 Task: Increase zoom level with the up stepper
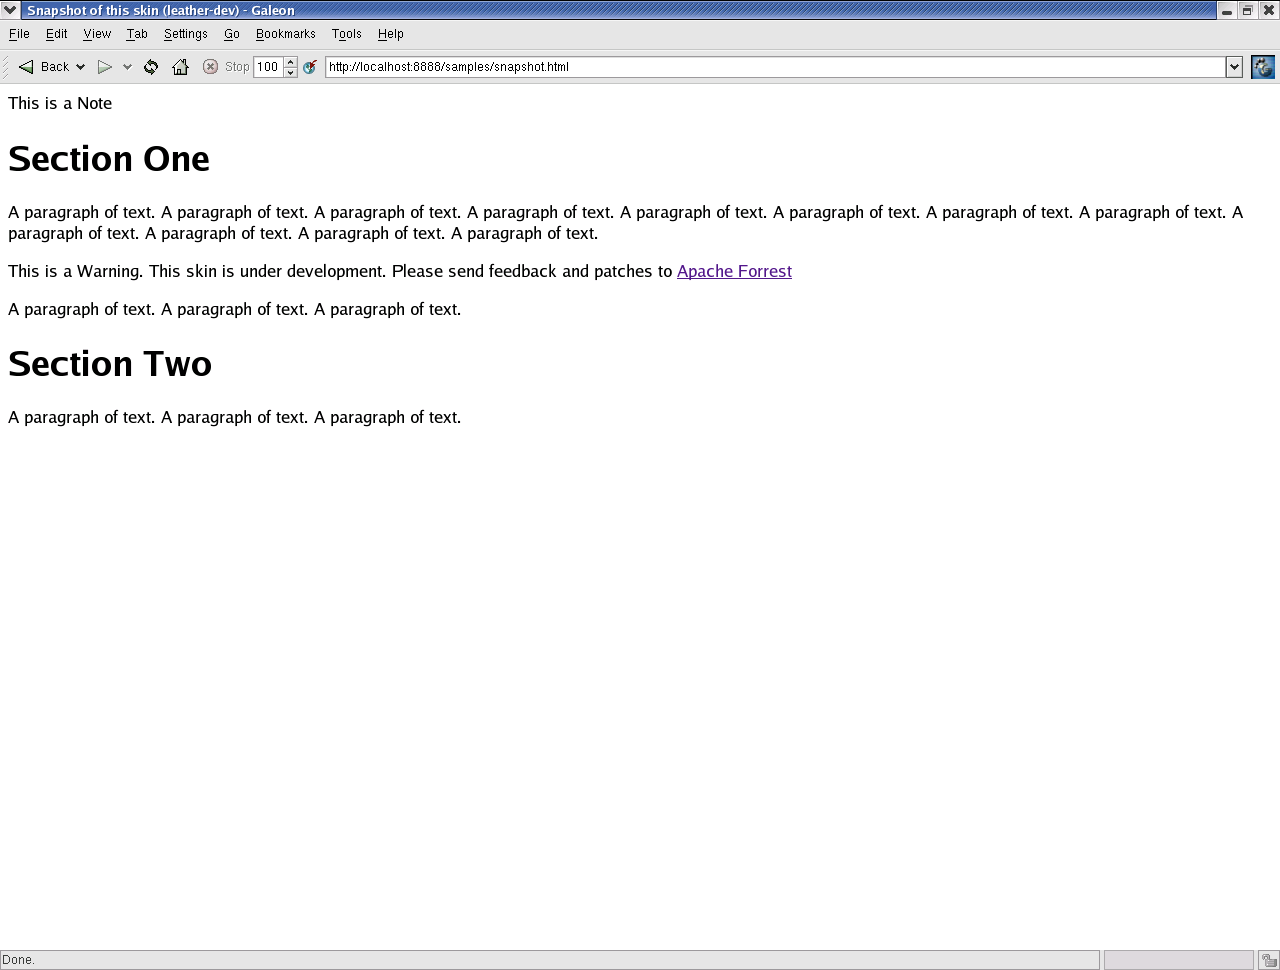pos(291,62)
